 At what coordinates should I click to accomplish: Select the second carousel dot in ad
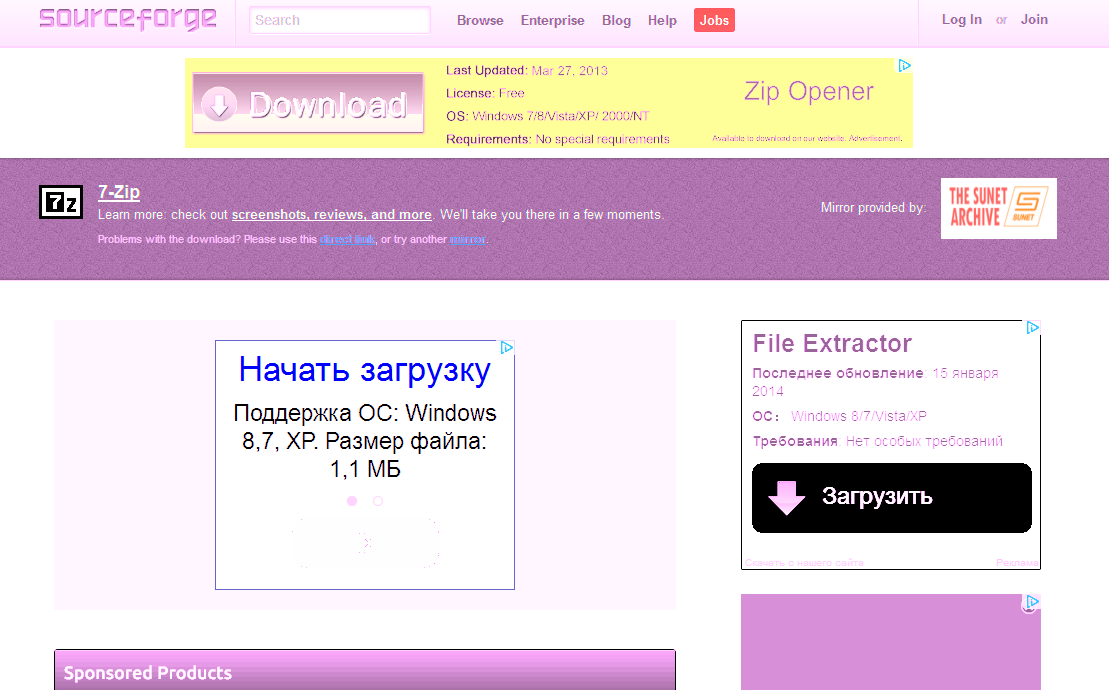378,501
